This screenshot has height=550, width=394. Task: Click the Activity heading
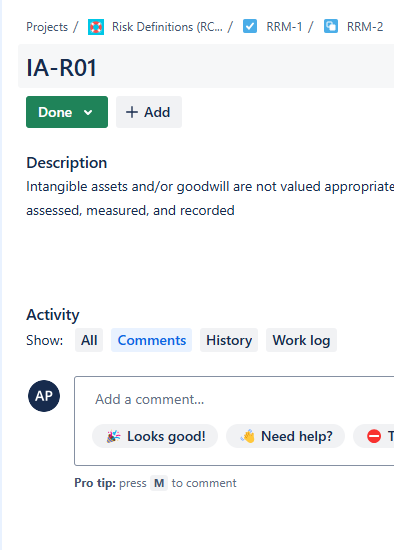(x=53, y=315)
